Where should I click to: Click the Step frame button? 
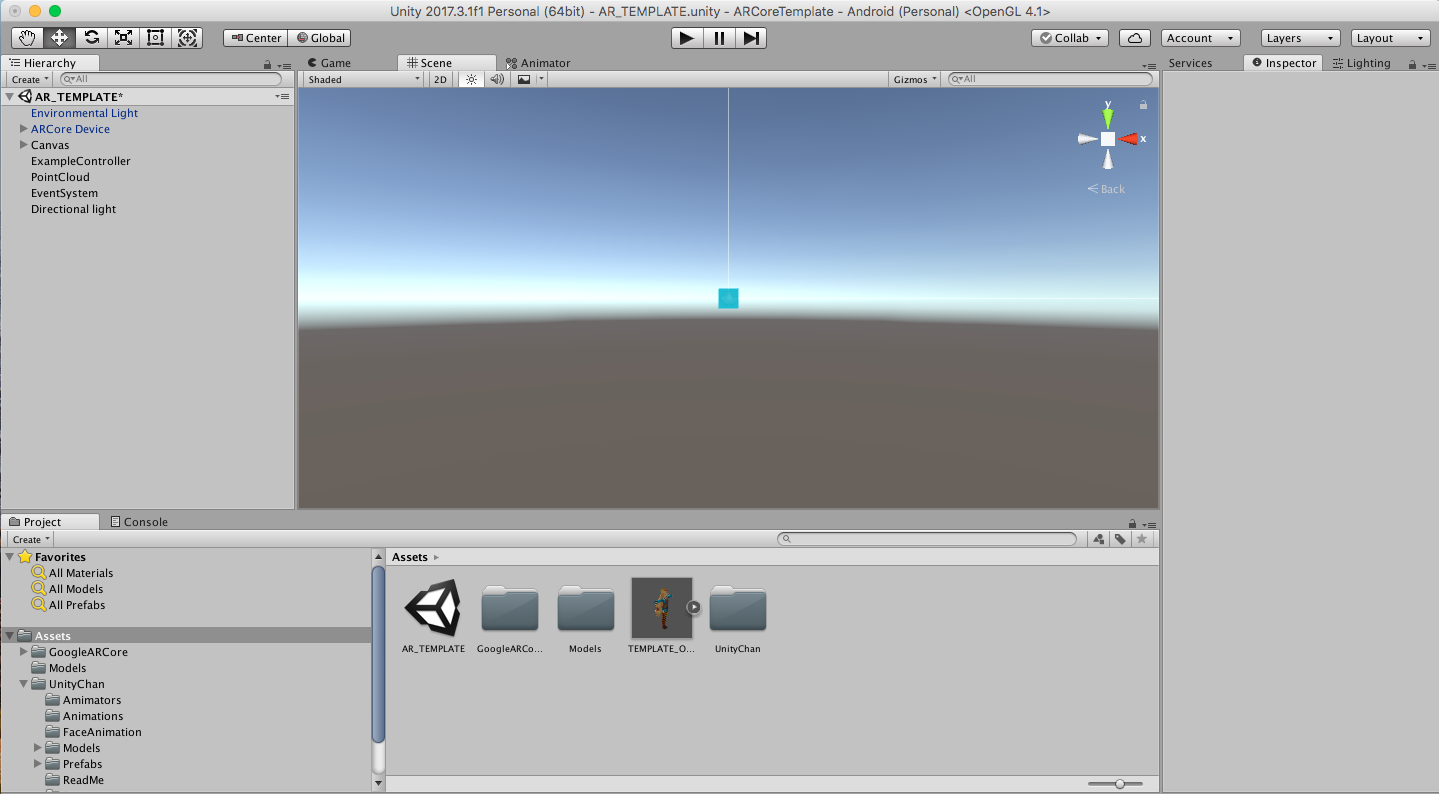752,38
